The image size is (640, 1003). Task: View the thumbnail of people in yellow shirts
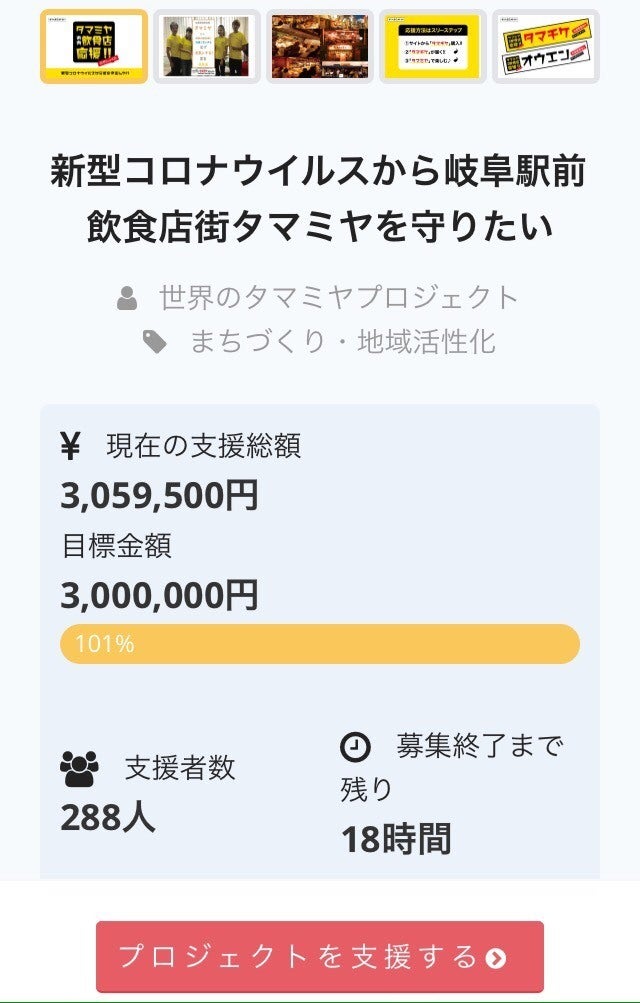click(207, 46)
